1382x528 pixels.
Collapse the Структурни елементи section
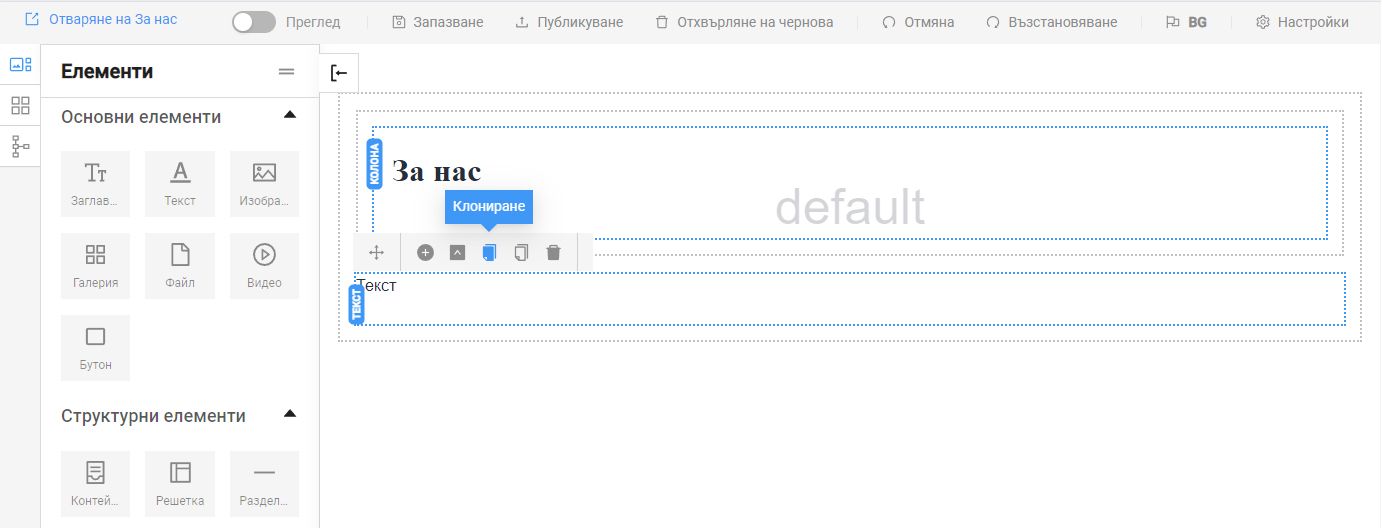pos(290,414)
